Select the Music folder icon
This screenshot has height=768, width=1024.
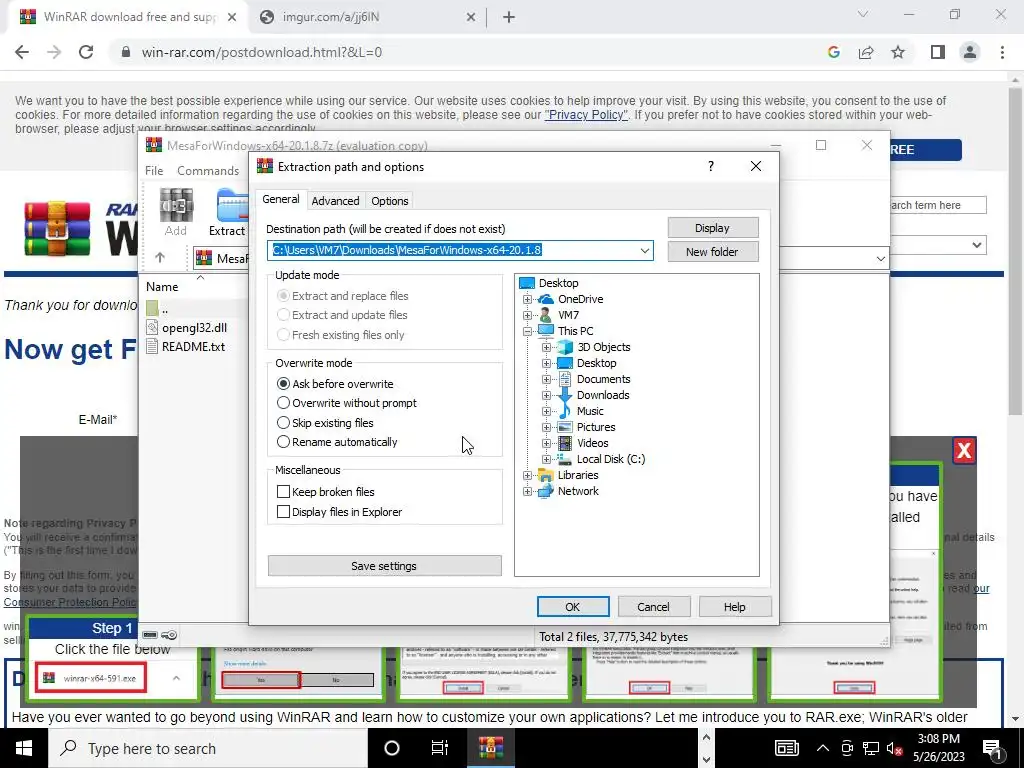tap(565, 411)
